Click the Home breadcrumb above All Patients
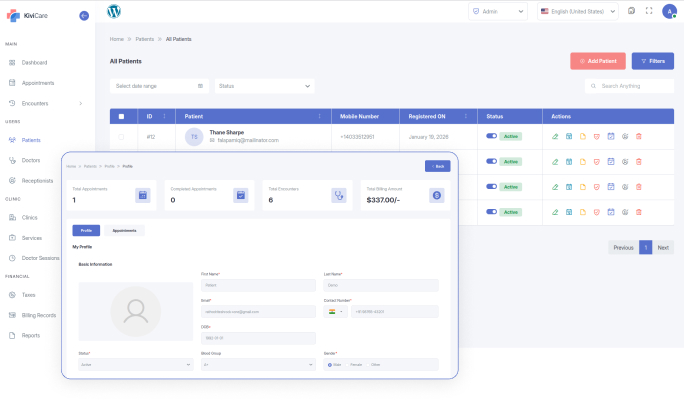This screenshot has width=684, height=400. [116, 39]
